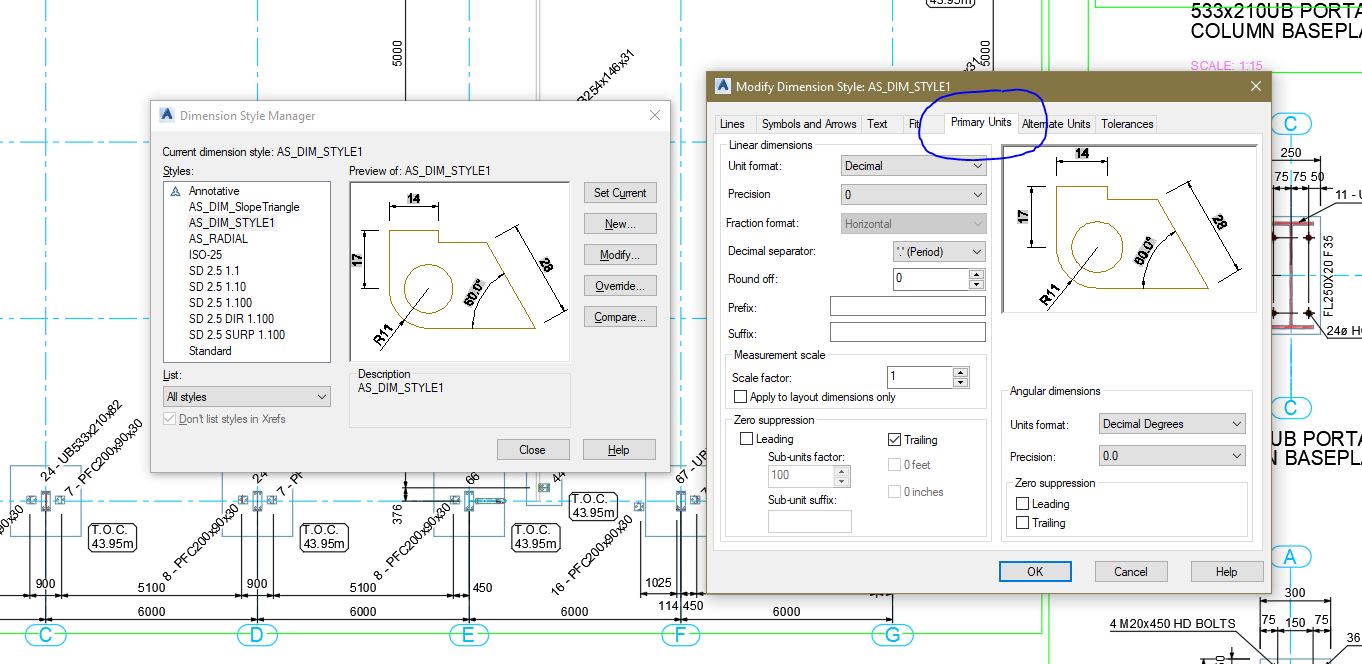Increase the Scale factor with up arrow

tap(961, 373)
